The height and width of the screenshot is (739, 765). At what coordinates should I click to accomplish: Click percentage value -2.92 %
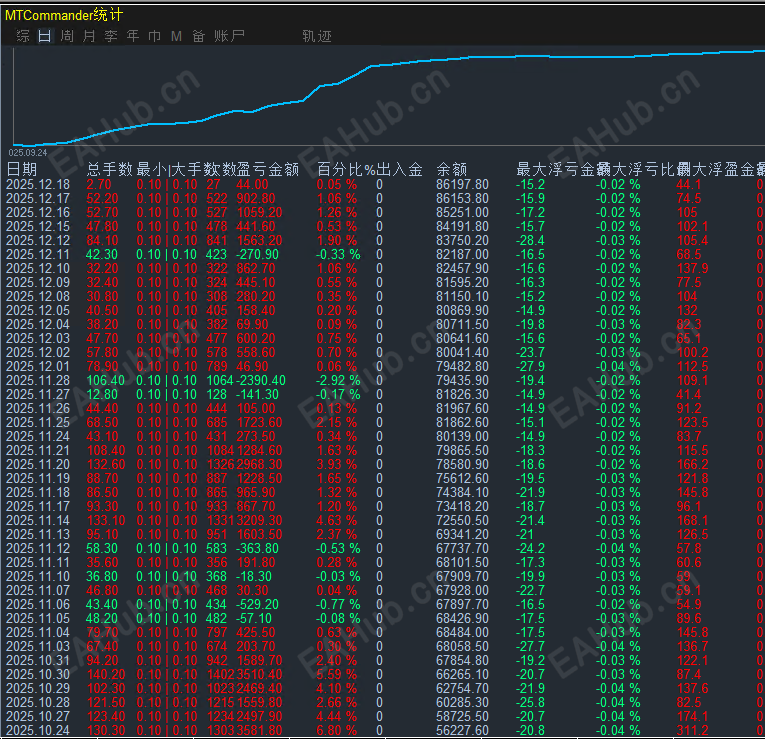coord(338,380)
